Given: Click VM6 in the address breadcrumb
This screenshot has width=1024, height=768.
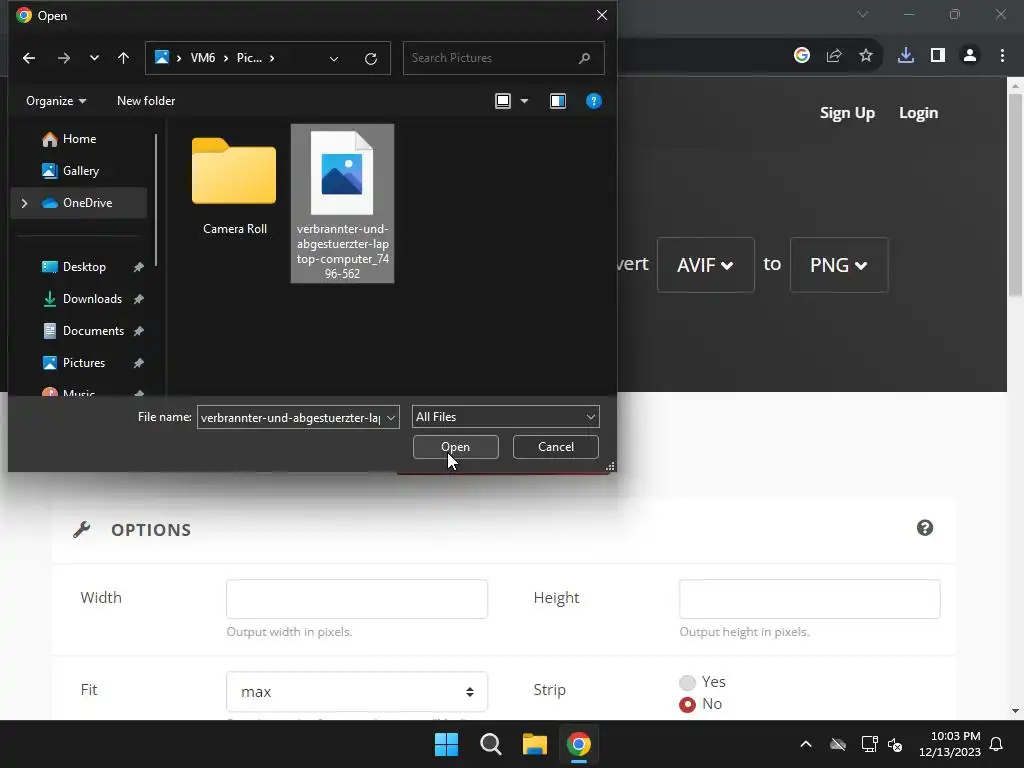Looking at the screenshot, I should 202,58.
